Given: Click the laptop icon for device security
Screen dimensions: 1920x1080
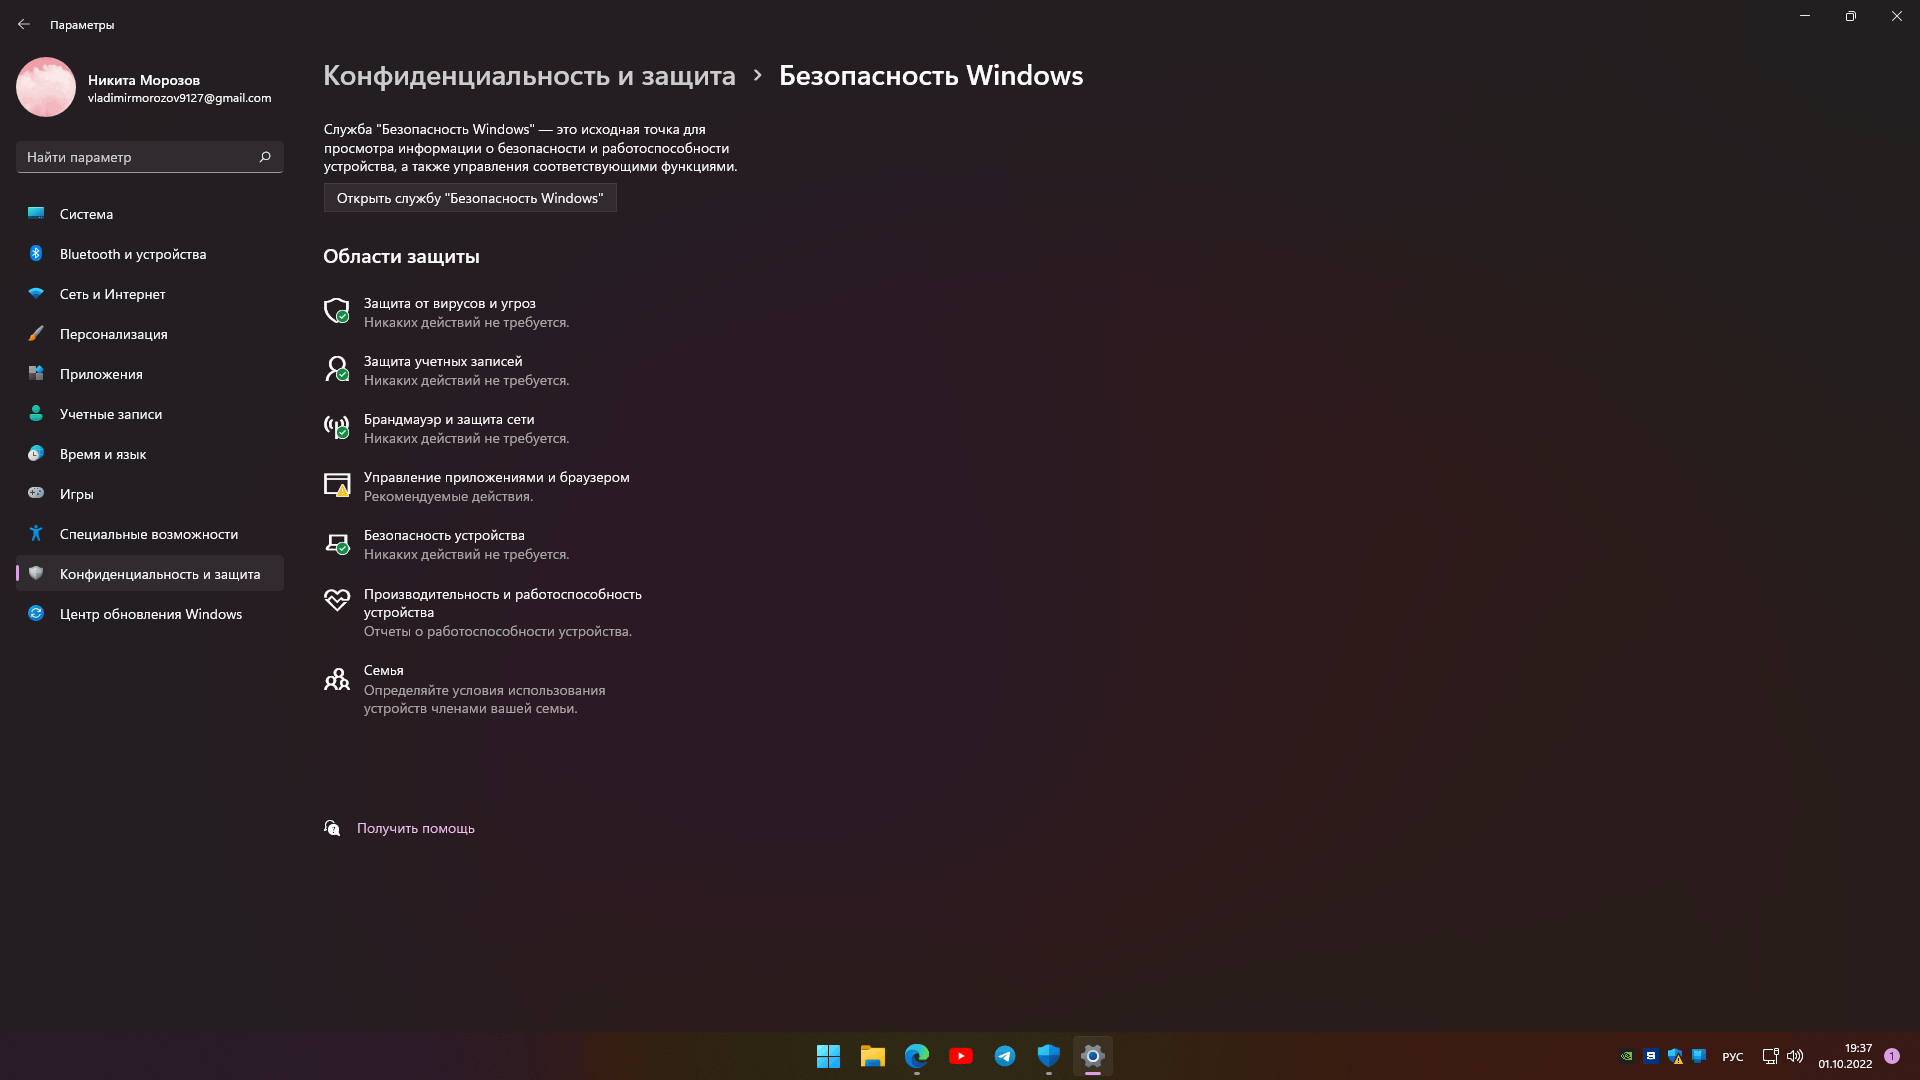Looking at the screenshot, I should coord(337,543).
